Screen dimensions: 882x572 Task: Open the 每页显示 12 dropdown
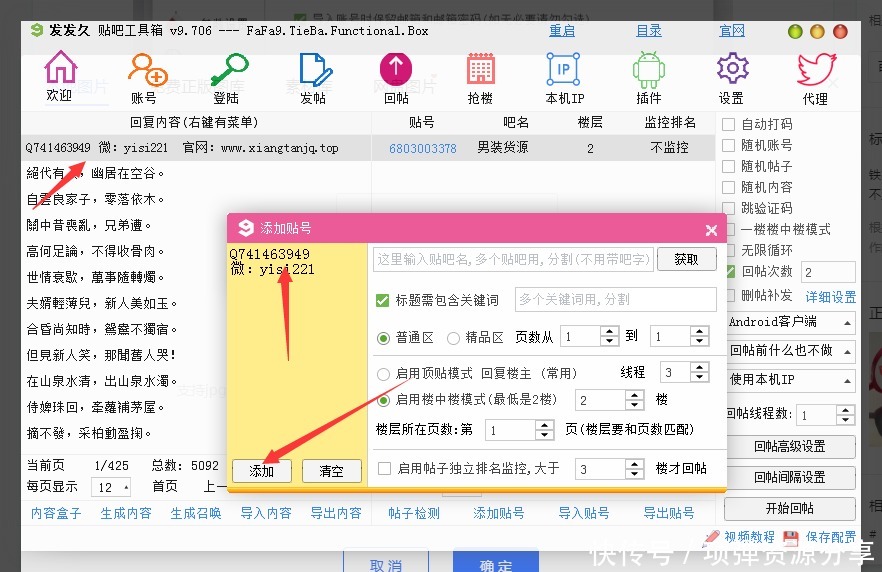pyautogui.click(x=111, y=487)
